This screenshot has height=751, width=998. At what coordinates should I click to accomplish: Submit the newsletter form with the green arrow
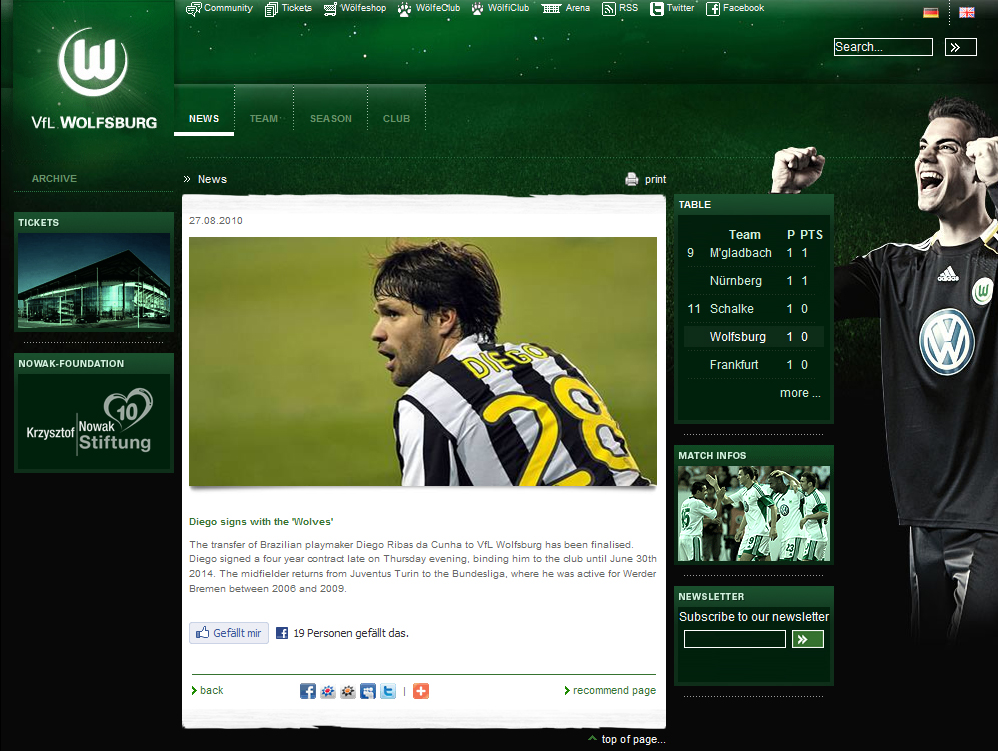tap(808, 639)
